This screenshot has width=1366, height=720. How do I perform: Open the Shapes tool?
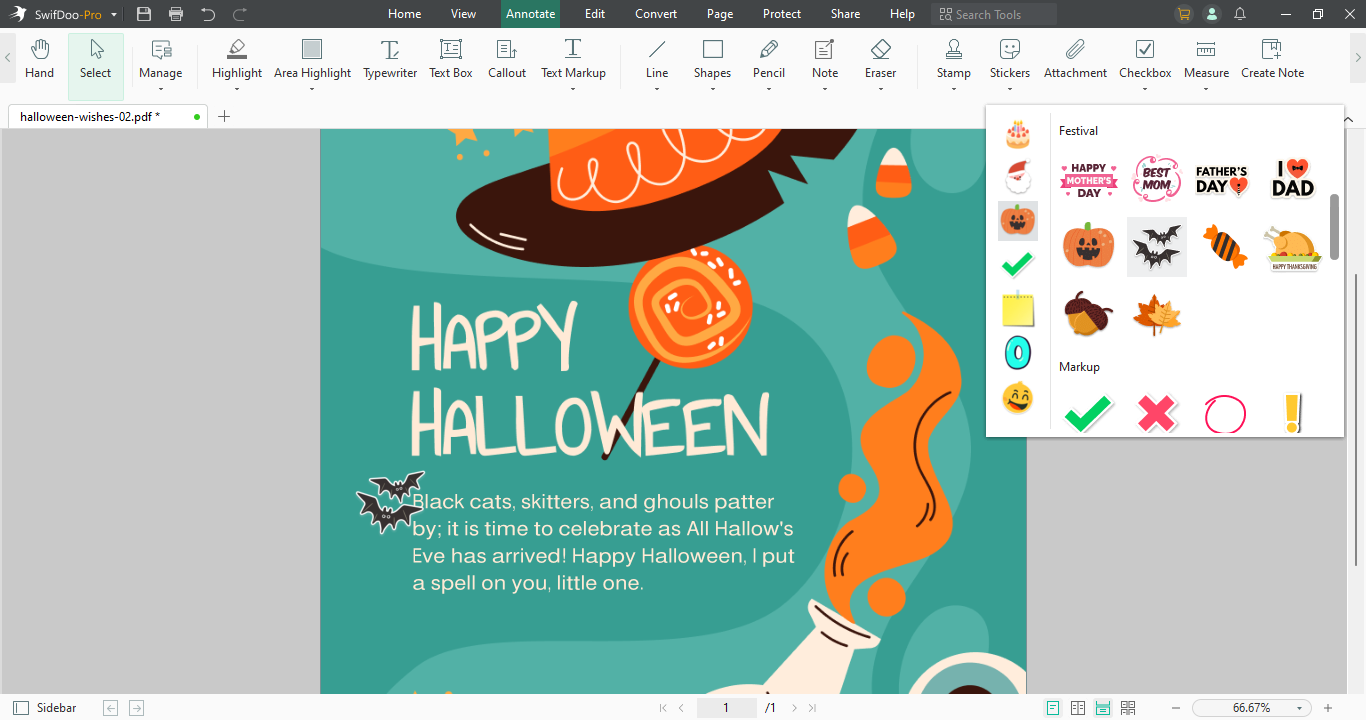coord(712,60)
